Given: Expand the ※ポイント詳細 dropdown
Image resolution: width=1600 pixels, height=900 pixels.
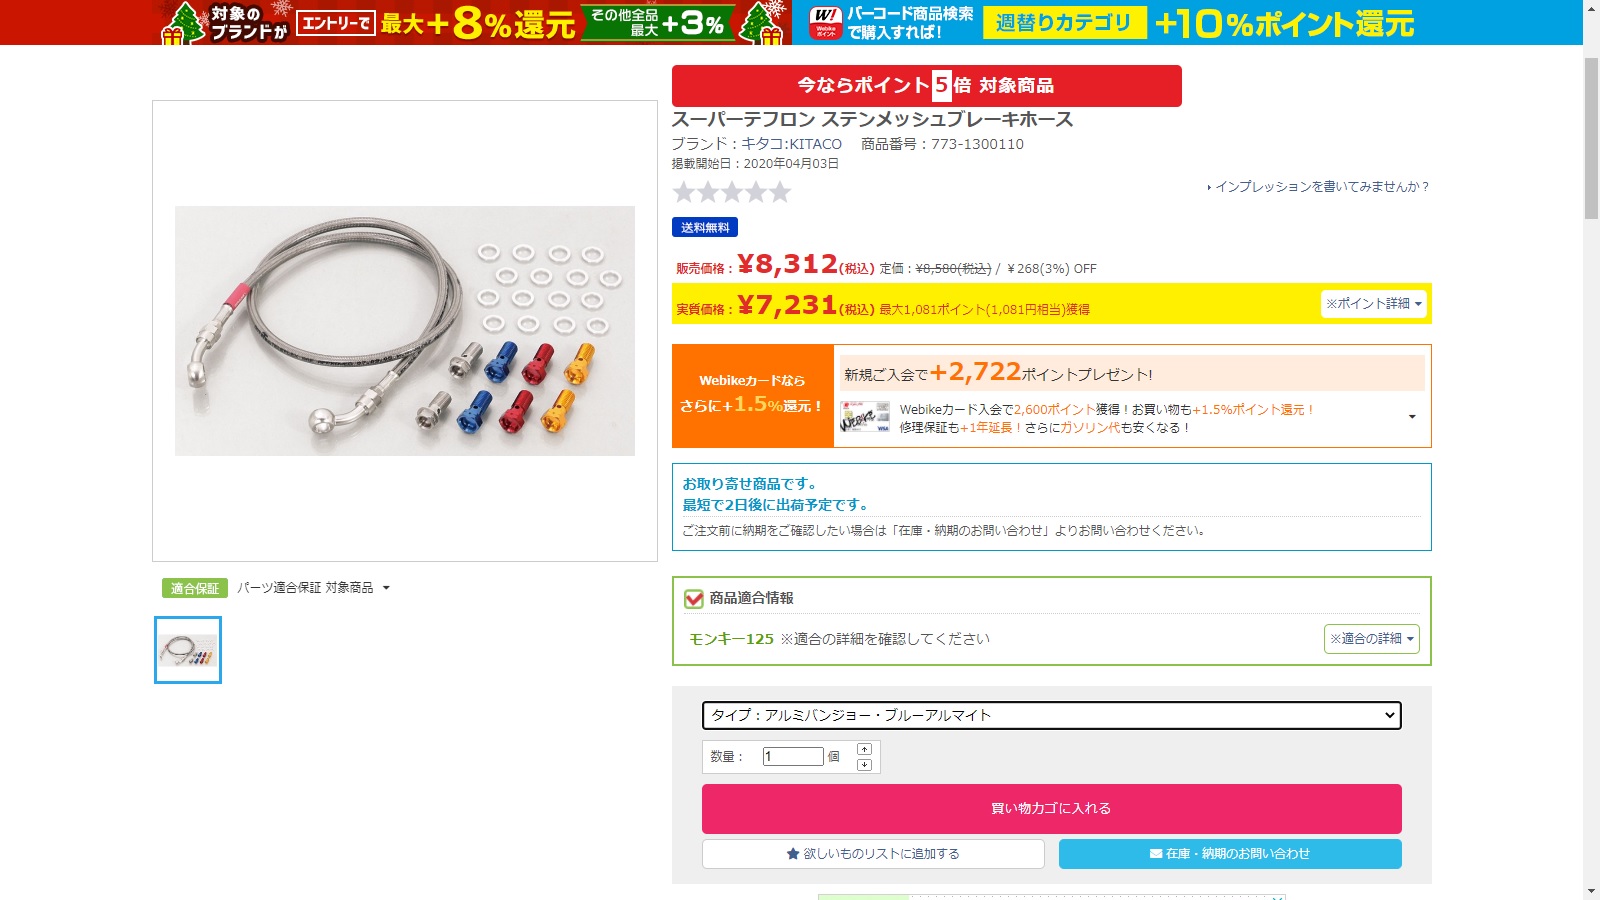Looking at the screenshot, I should point(1373,303).
